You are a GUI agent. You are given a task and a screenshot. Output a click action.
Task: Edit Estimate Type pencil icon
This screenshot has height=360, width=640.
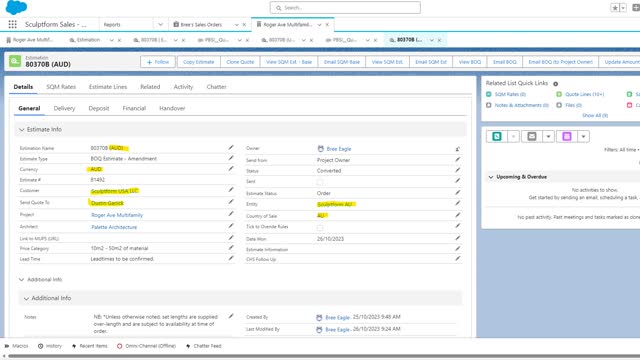tap(231, 158)
